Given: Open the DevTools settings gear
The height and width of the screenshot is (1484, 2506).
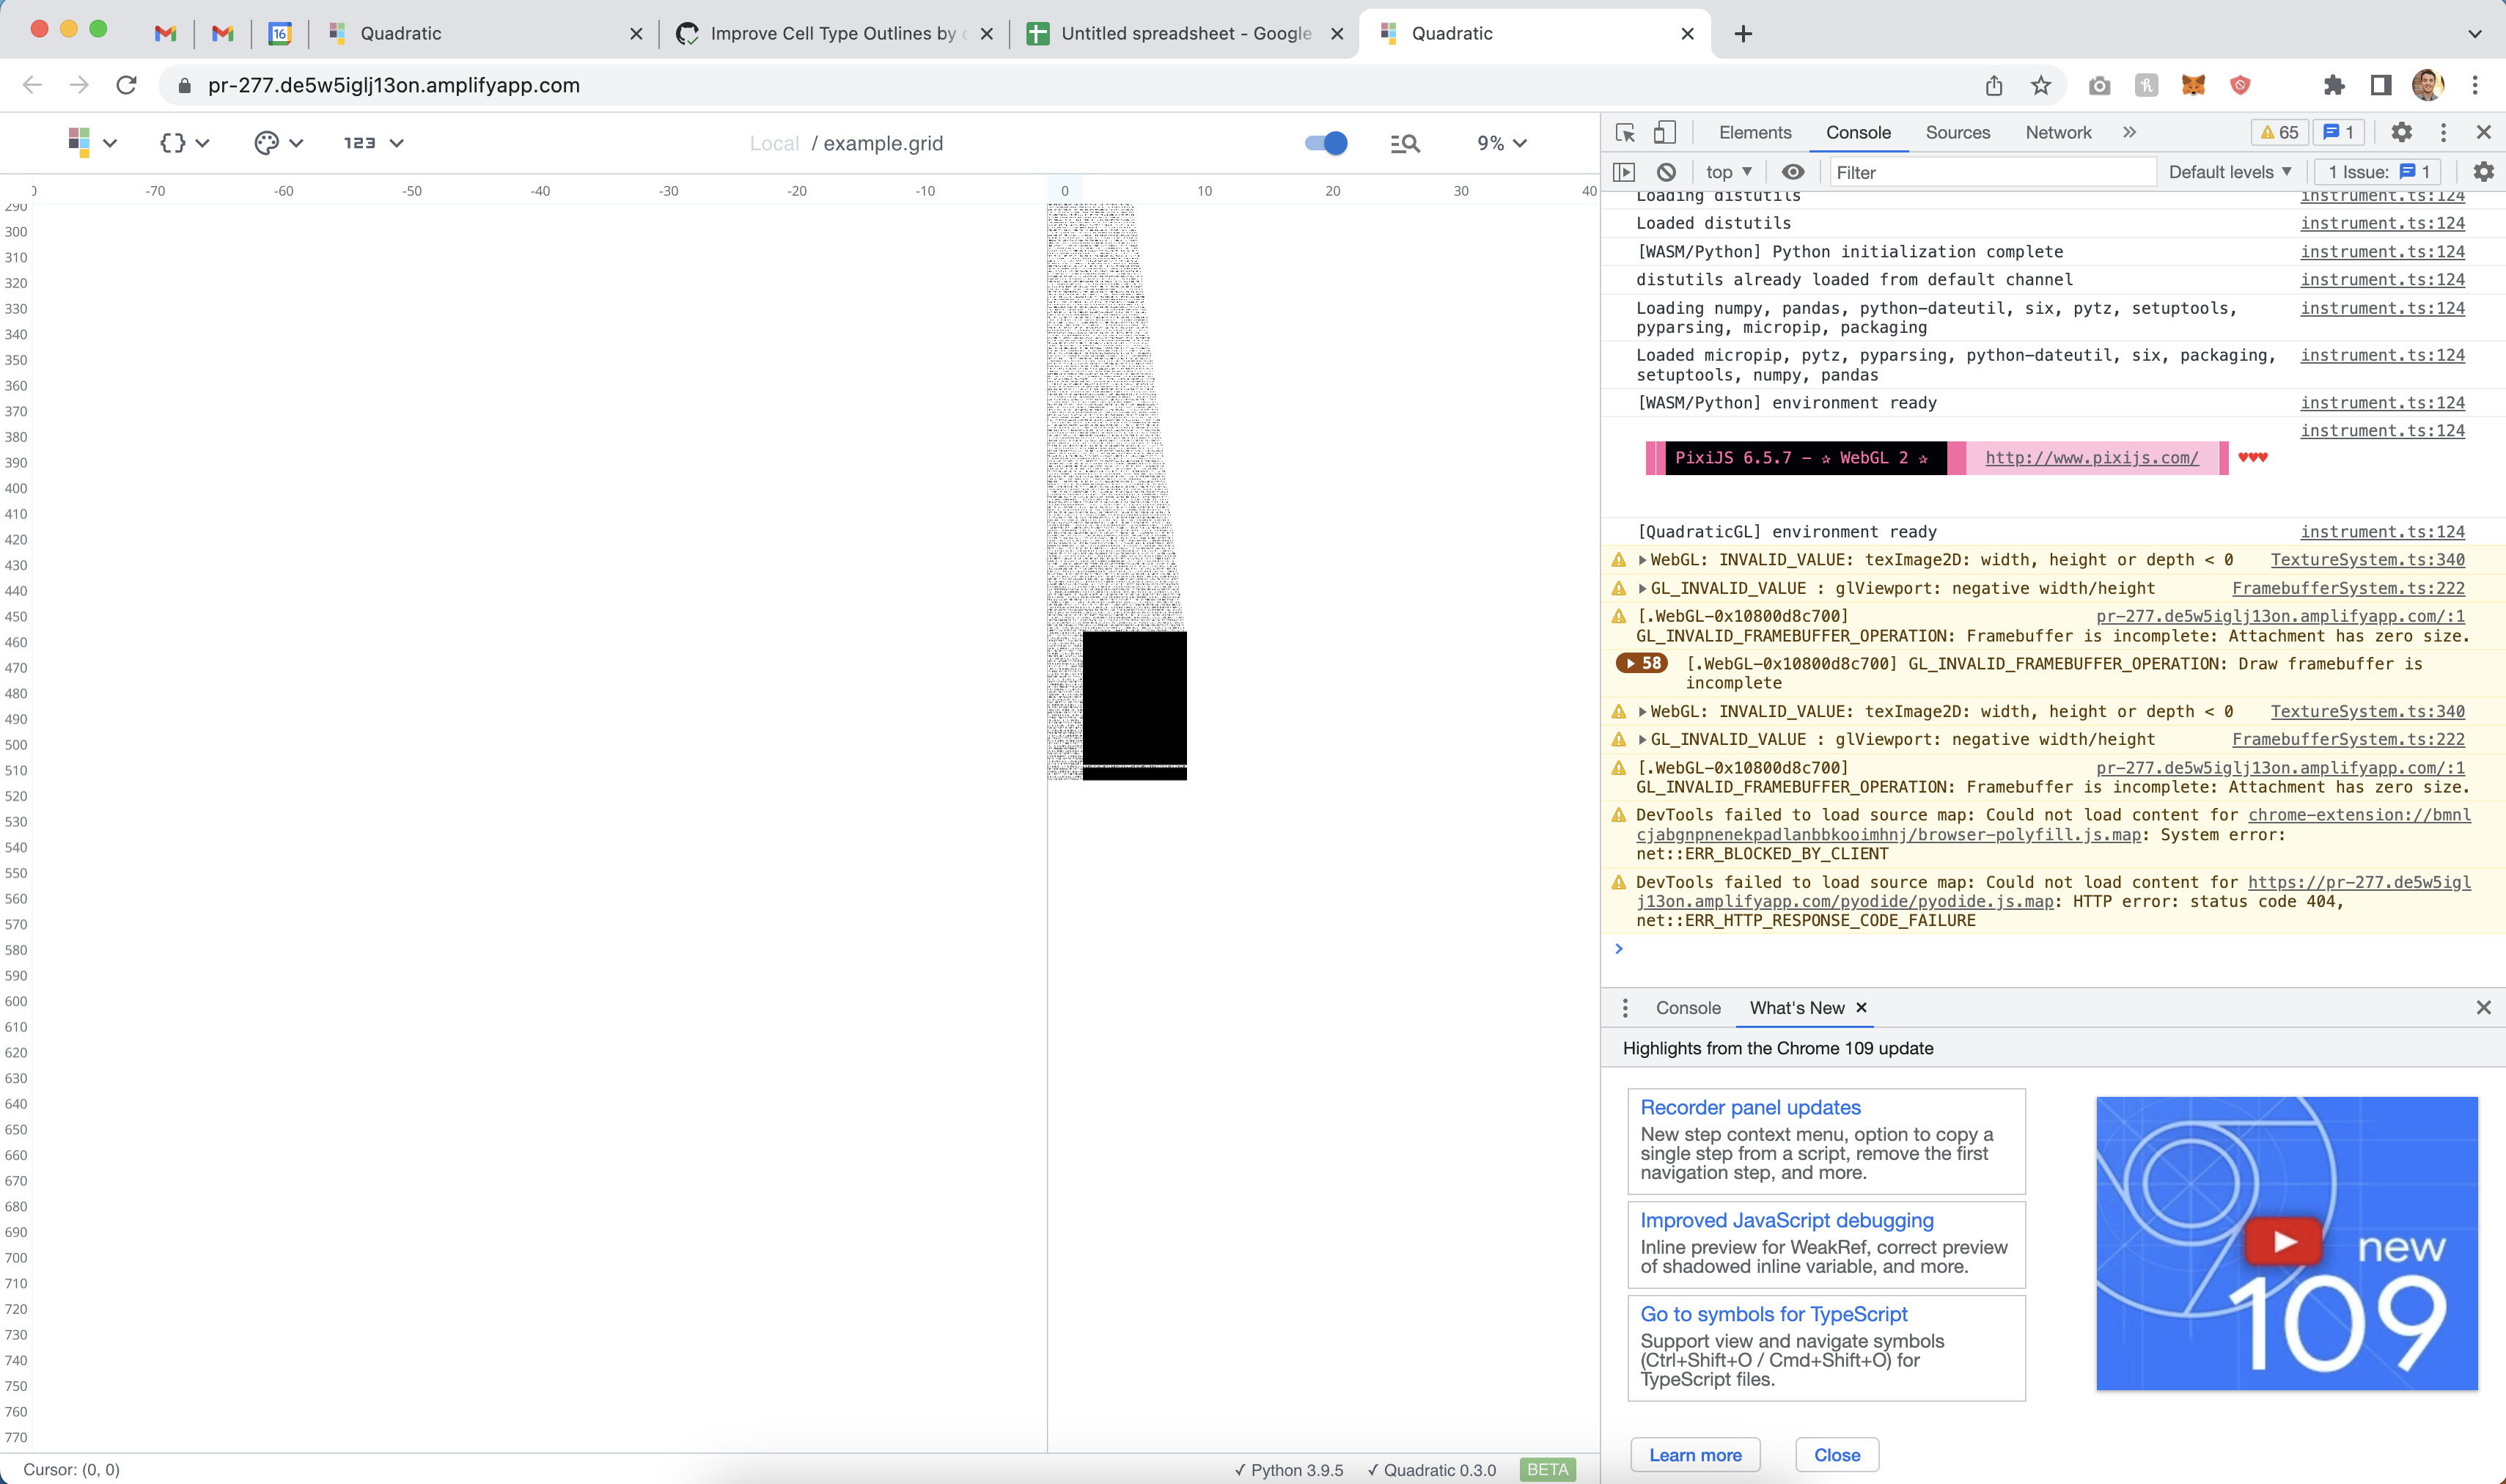Looking at the screenshot, I should tap(2403, 131).
